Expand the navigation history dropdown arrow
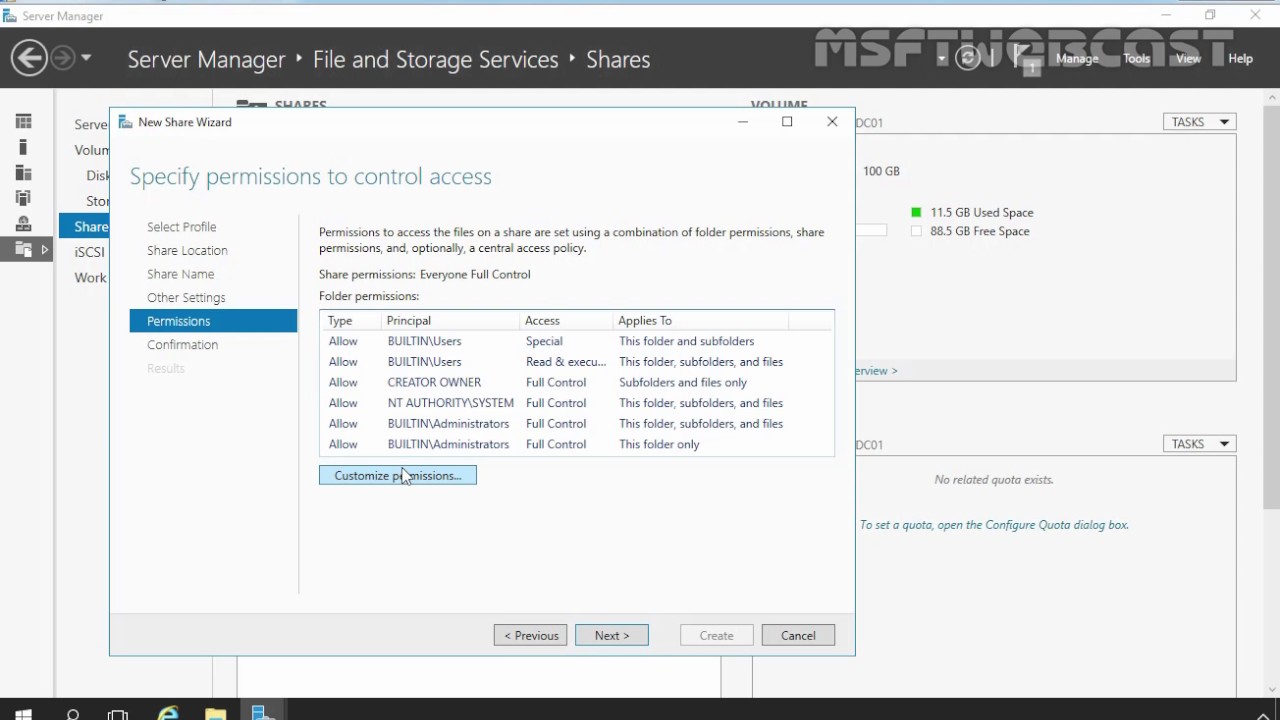 [86, 58]
